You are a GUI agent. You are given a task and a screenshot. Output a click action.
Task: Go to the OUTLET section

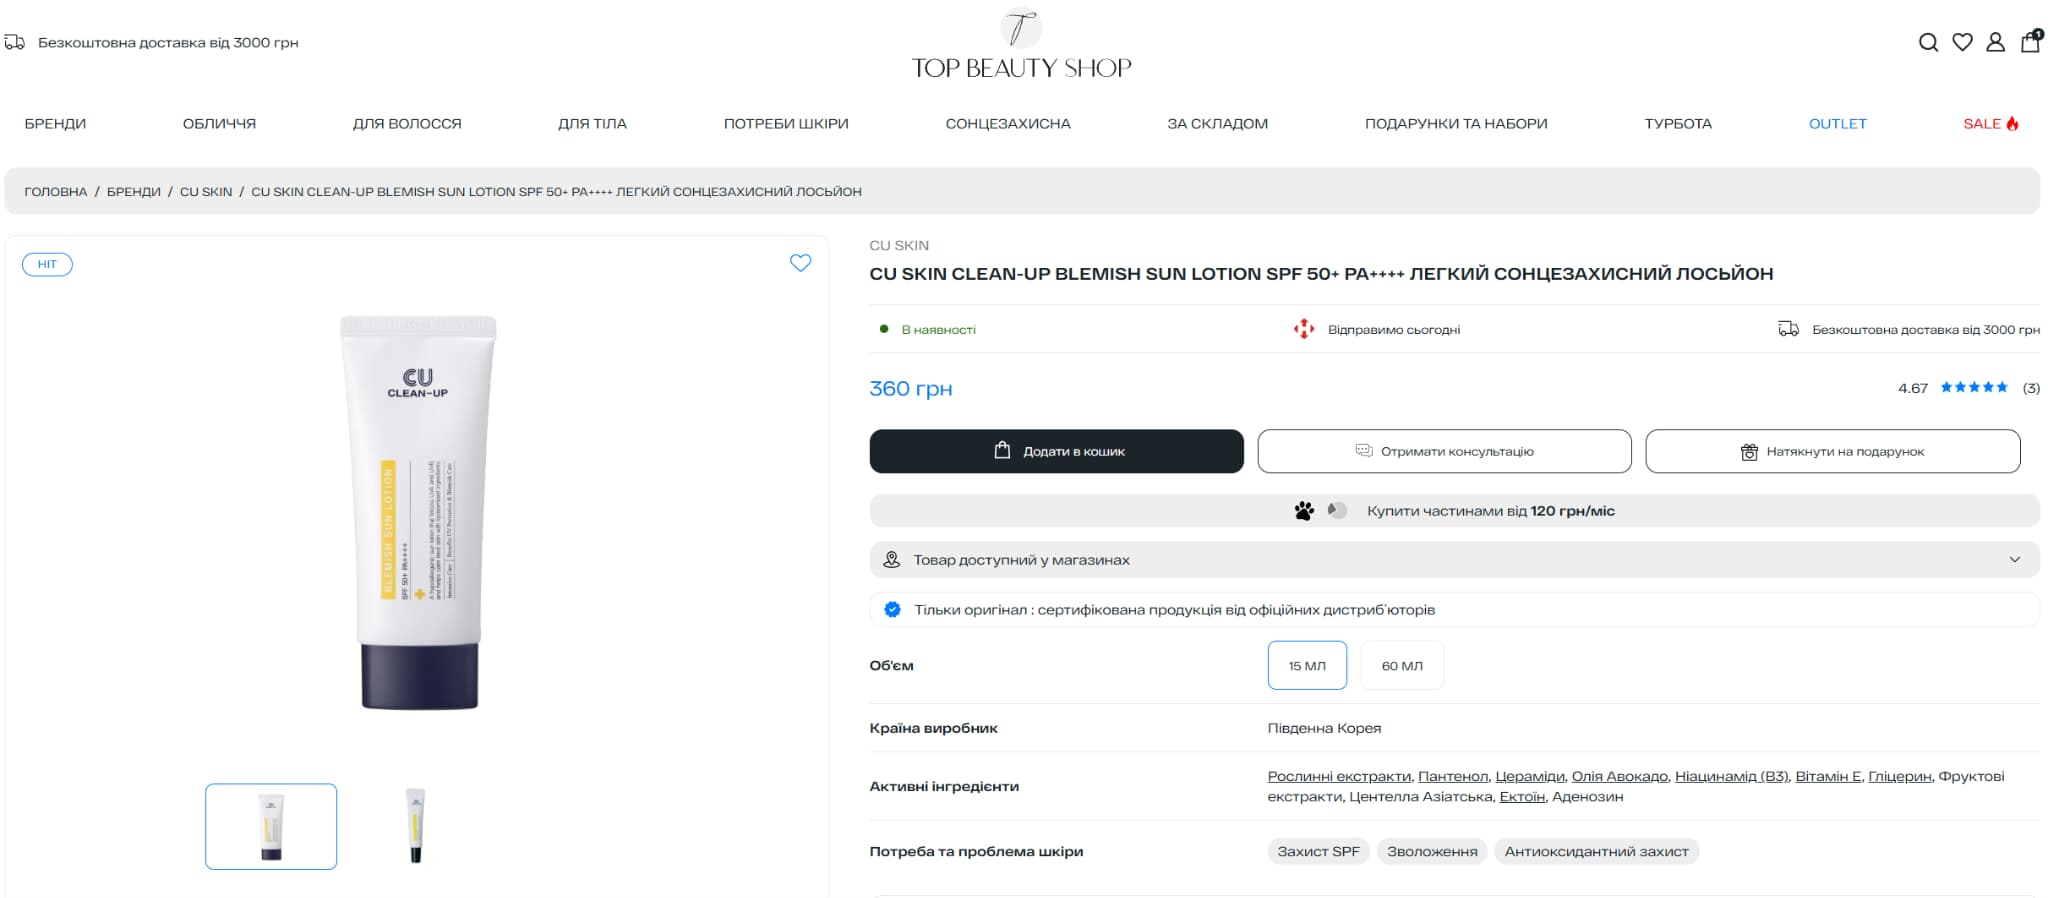1837,124
